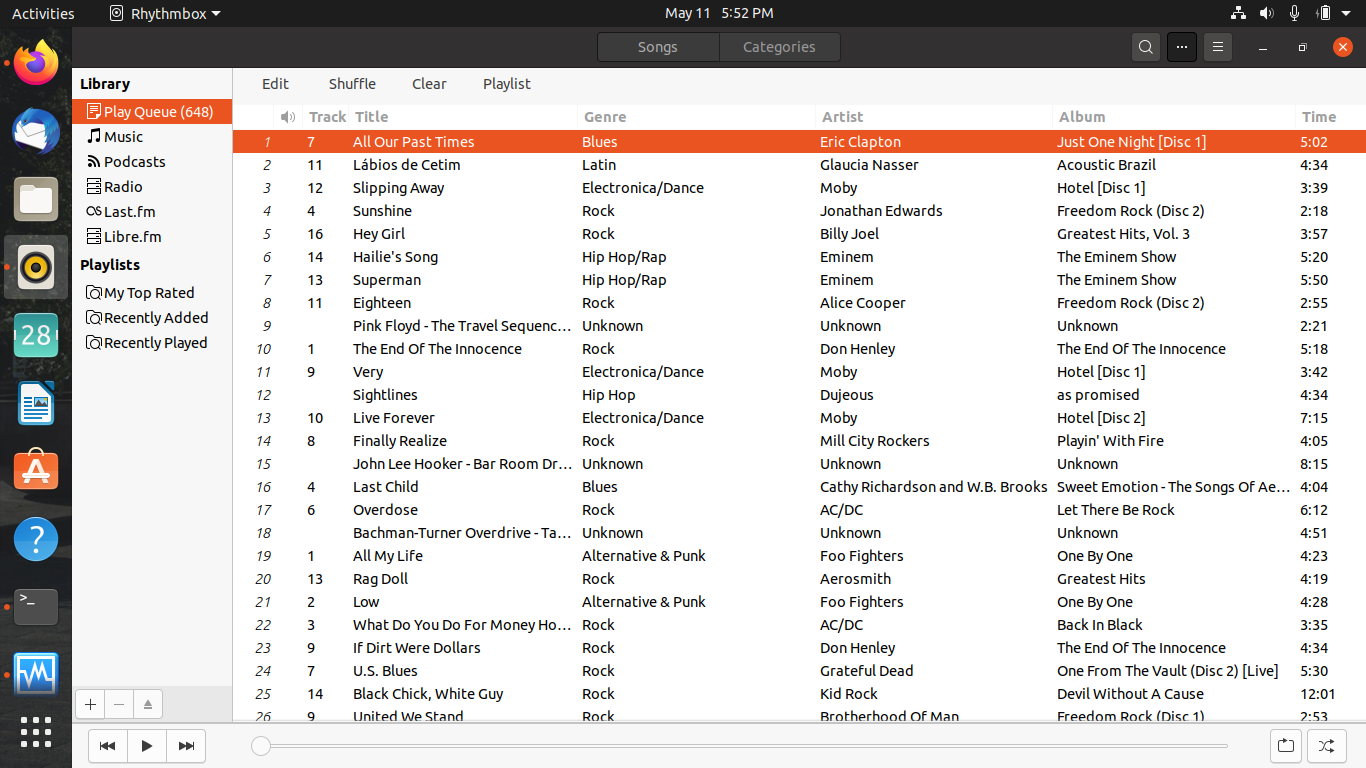
Task: Remove playlist with the minus button
Action: coord(119,704)
